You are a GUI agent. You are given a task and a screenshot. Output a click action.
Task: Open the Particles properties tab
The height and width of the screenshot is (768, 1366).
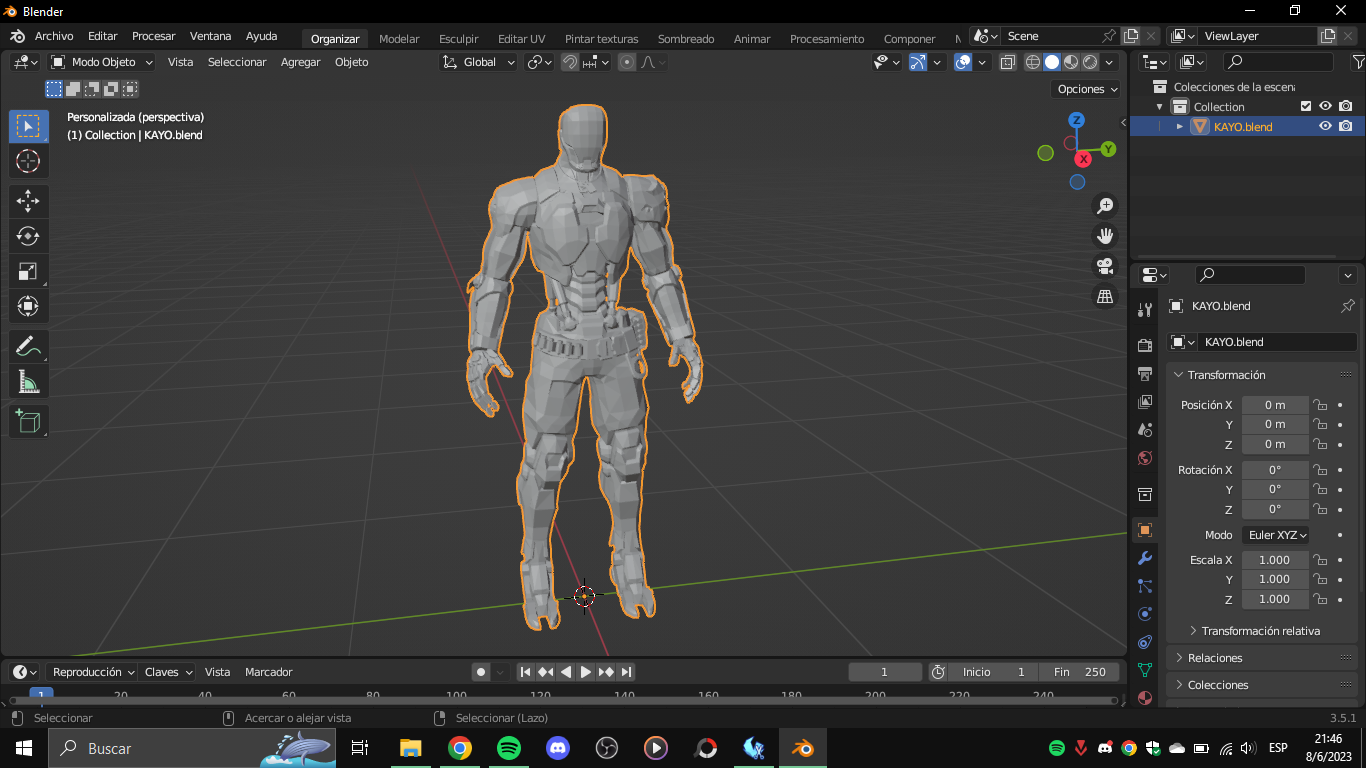[1145, 586]
